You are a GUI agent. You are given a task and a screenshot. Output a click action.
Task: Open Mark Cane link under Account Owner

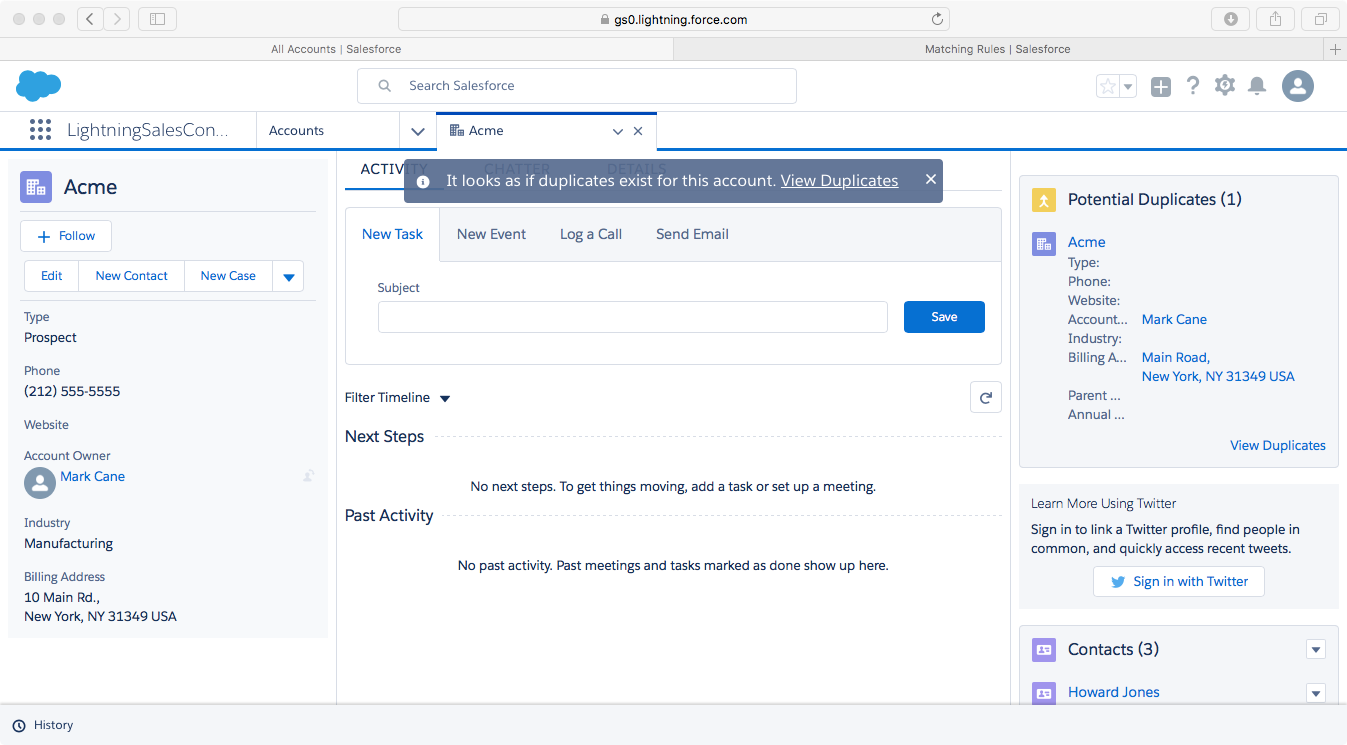point(93,477)
